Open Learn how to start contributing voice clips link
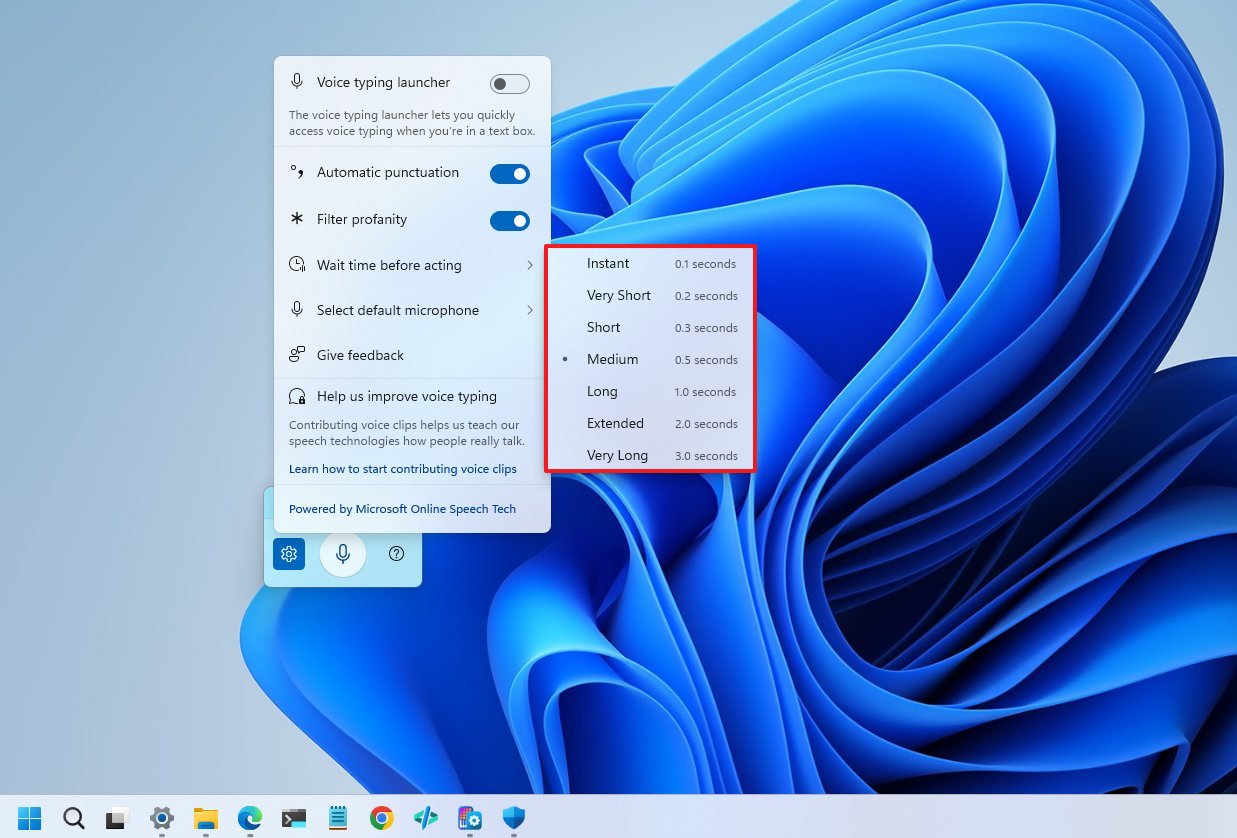The width and height of the screenshot is (1237, 838). [403, 469]
